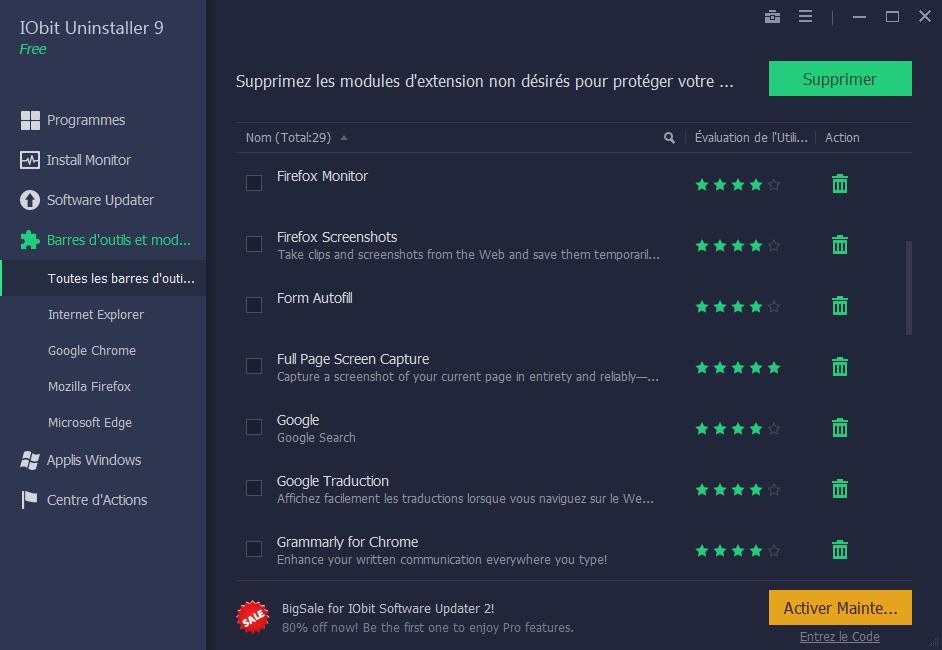The image size is (942, 650).
Task: Open the hamburger menu icon
Action: [805, 16]
